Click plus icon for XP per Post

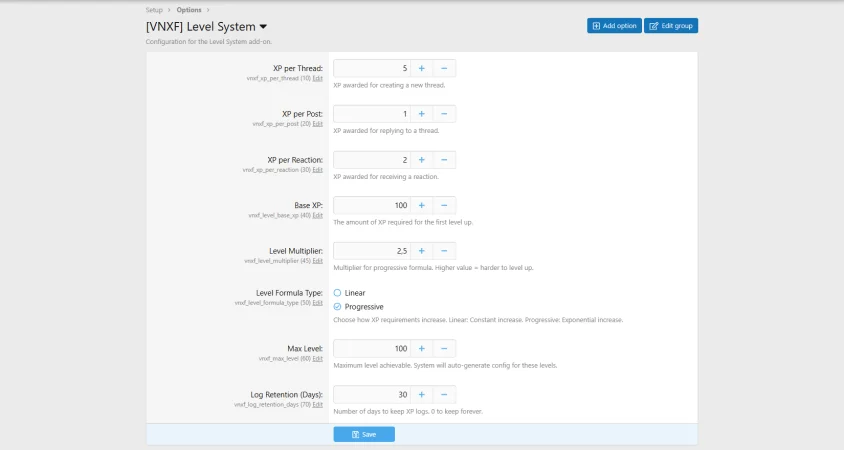point(421,114)
